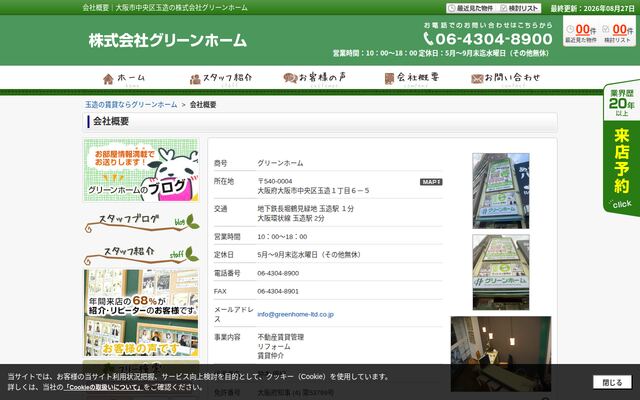Click the speech bubble icon beside お客様の声

click(290, 78)
